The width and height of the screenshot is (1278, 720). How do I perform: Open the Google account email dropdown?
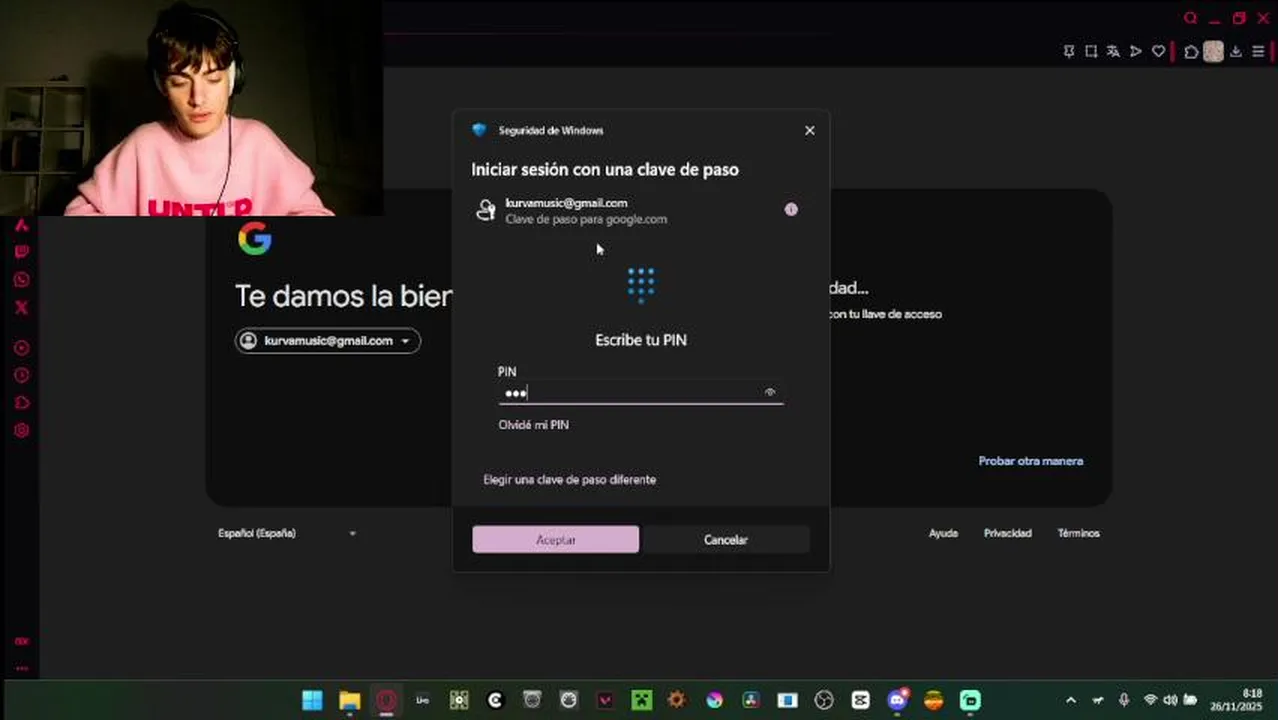pos(328,341)
